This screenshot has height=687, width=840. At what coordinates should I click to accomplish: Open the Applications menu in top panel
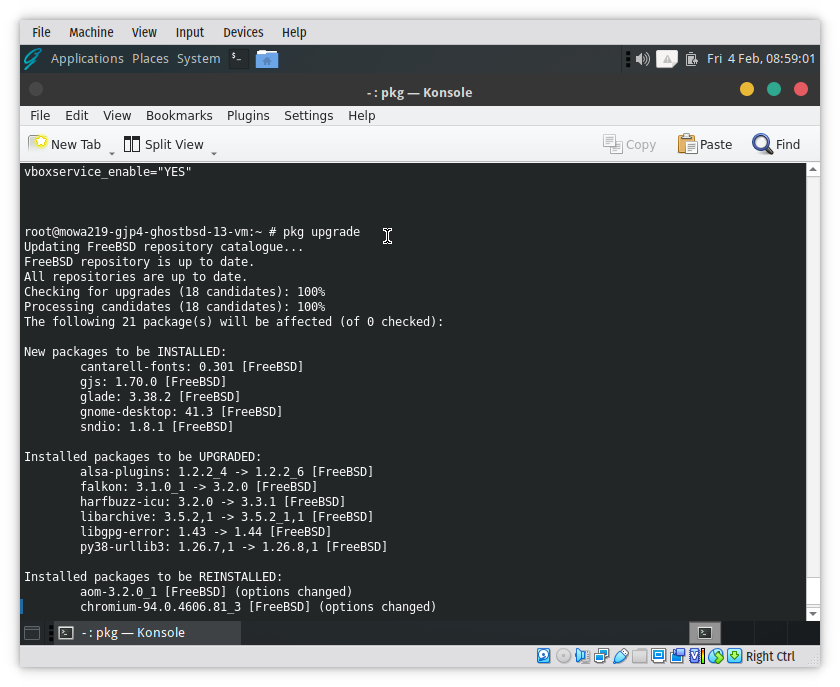coord(87,59)
